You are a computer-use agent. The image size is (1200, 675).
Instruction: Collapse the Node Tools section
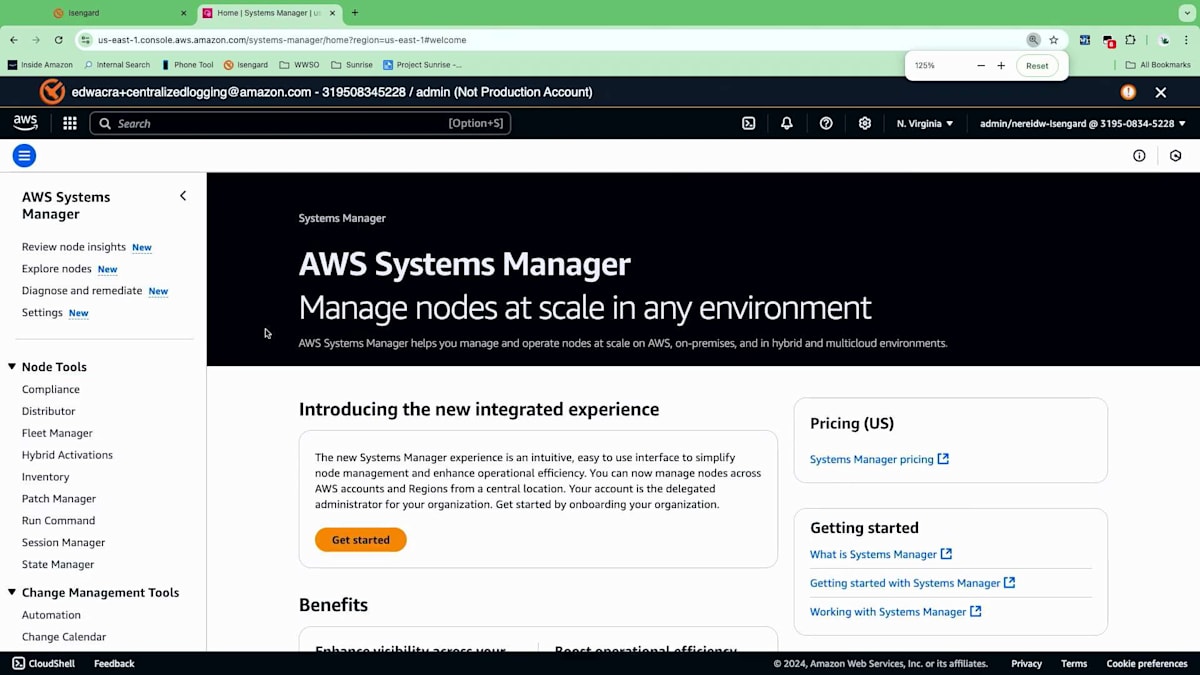coord(13,367)
